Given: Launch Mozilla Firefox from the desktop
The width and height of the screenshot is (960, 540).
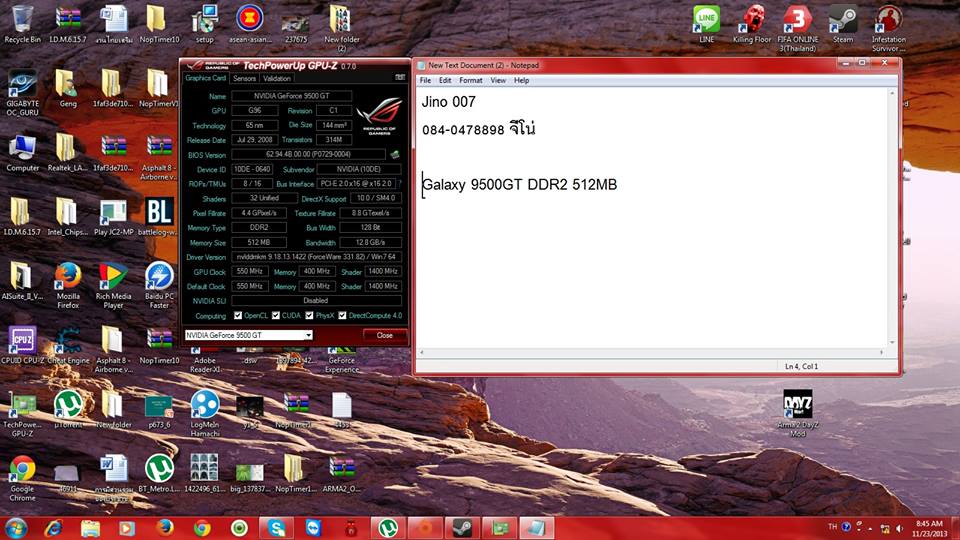Looking at the screenshot, I should pos(68,285).
